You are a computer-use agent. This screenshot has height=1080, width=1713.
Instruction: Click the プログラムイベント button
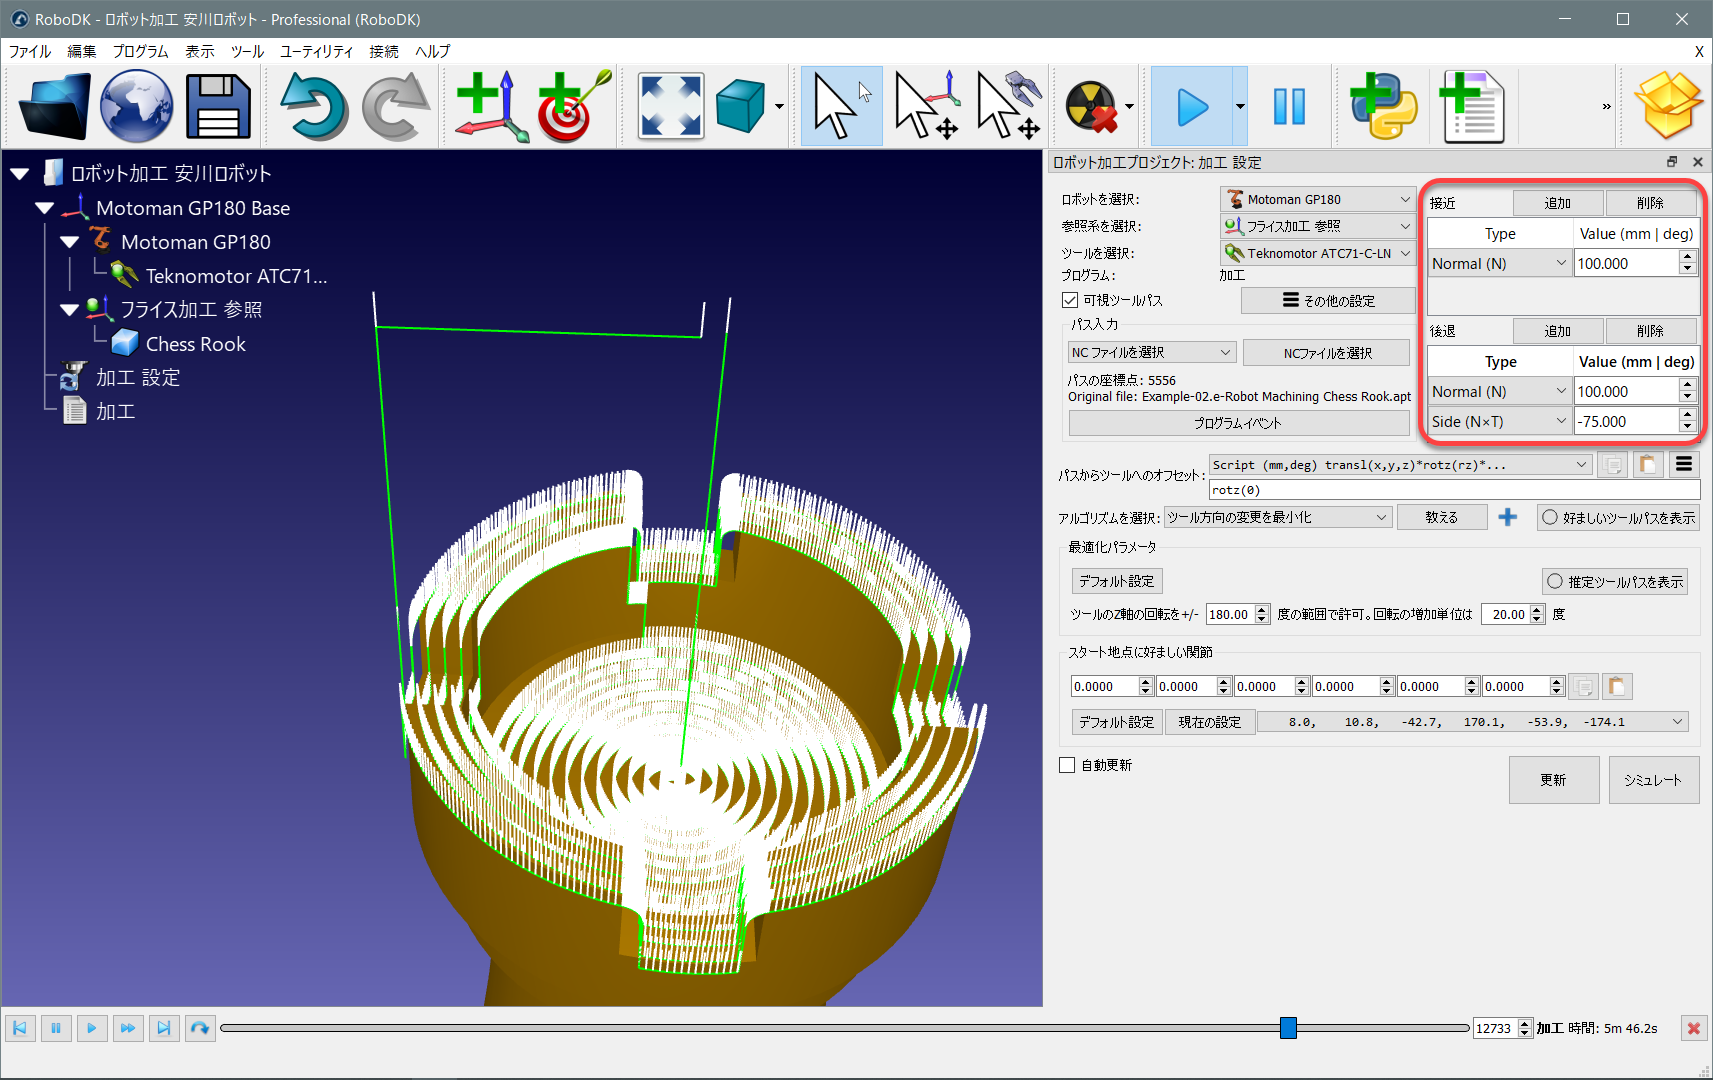1238,423
